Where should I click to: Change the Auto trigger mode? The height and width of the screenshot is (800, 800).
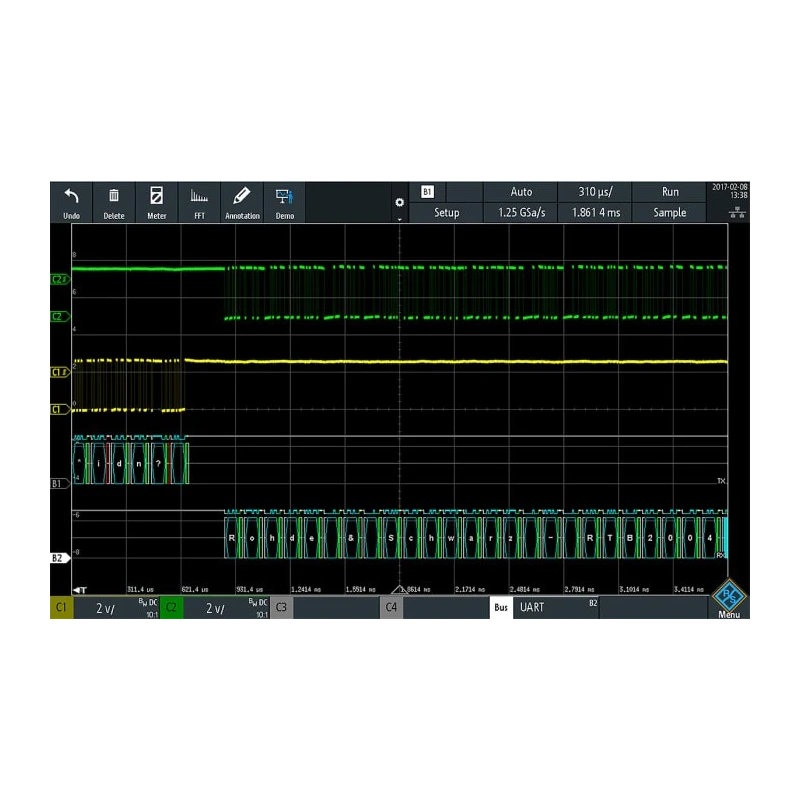[x=521, y=192]
